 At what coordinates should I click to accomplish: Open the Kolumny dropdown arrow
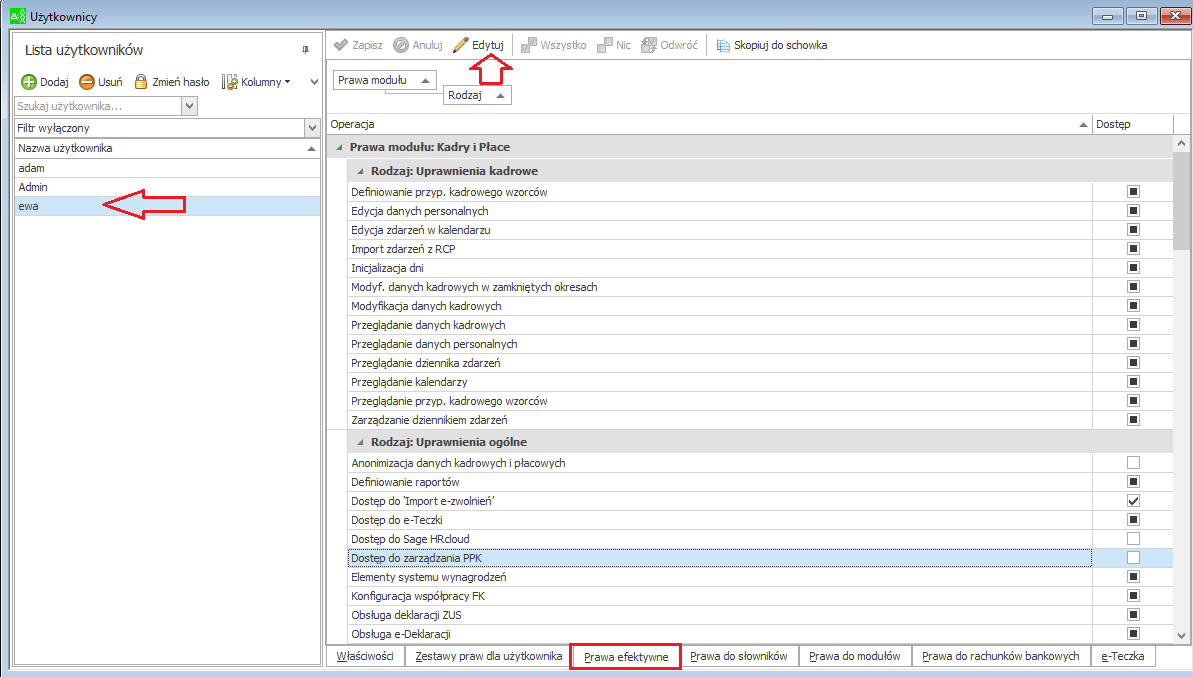pyautogui.click(x=288, y=82)
